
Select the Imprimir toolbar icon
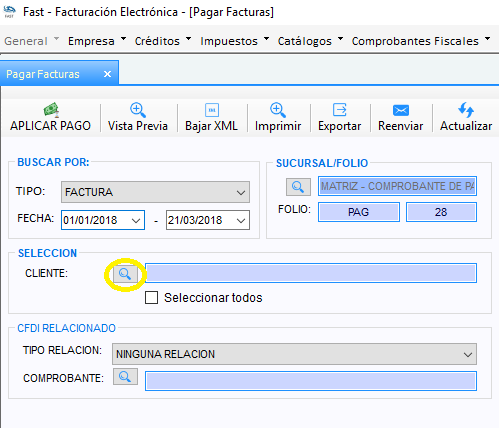click(277, 110)
